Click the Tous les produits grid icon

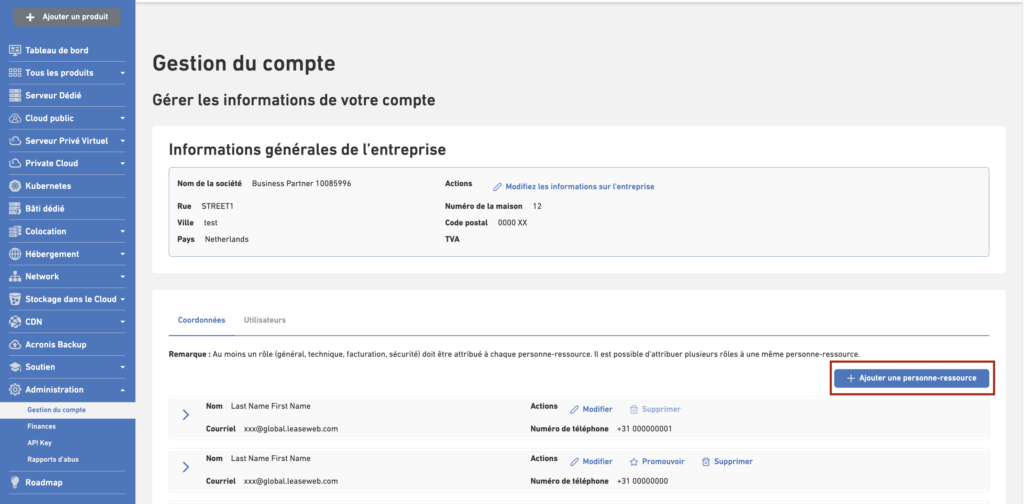(x=15, y=73)
